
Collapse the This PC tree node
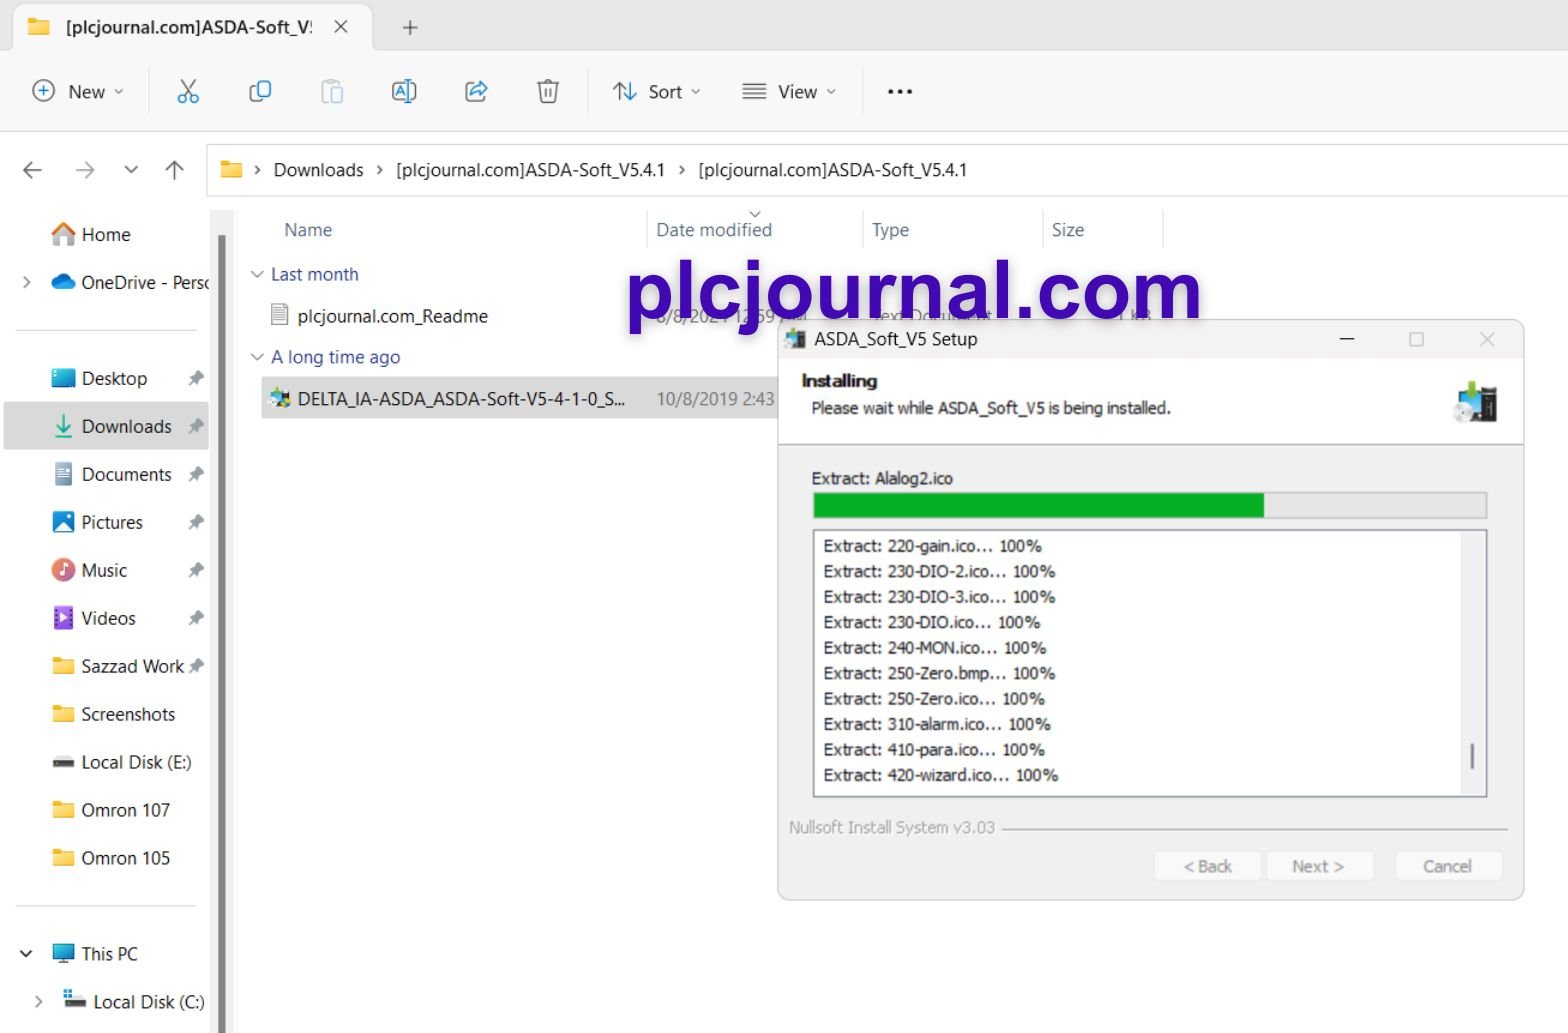point(27,954)
